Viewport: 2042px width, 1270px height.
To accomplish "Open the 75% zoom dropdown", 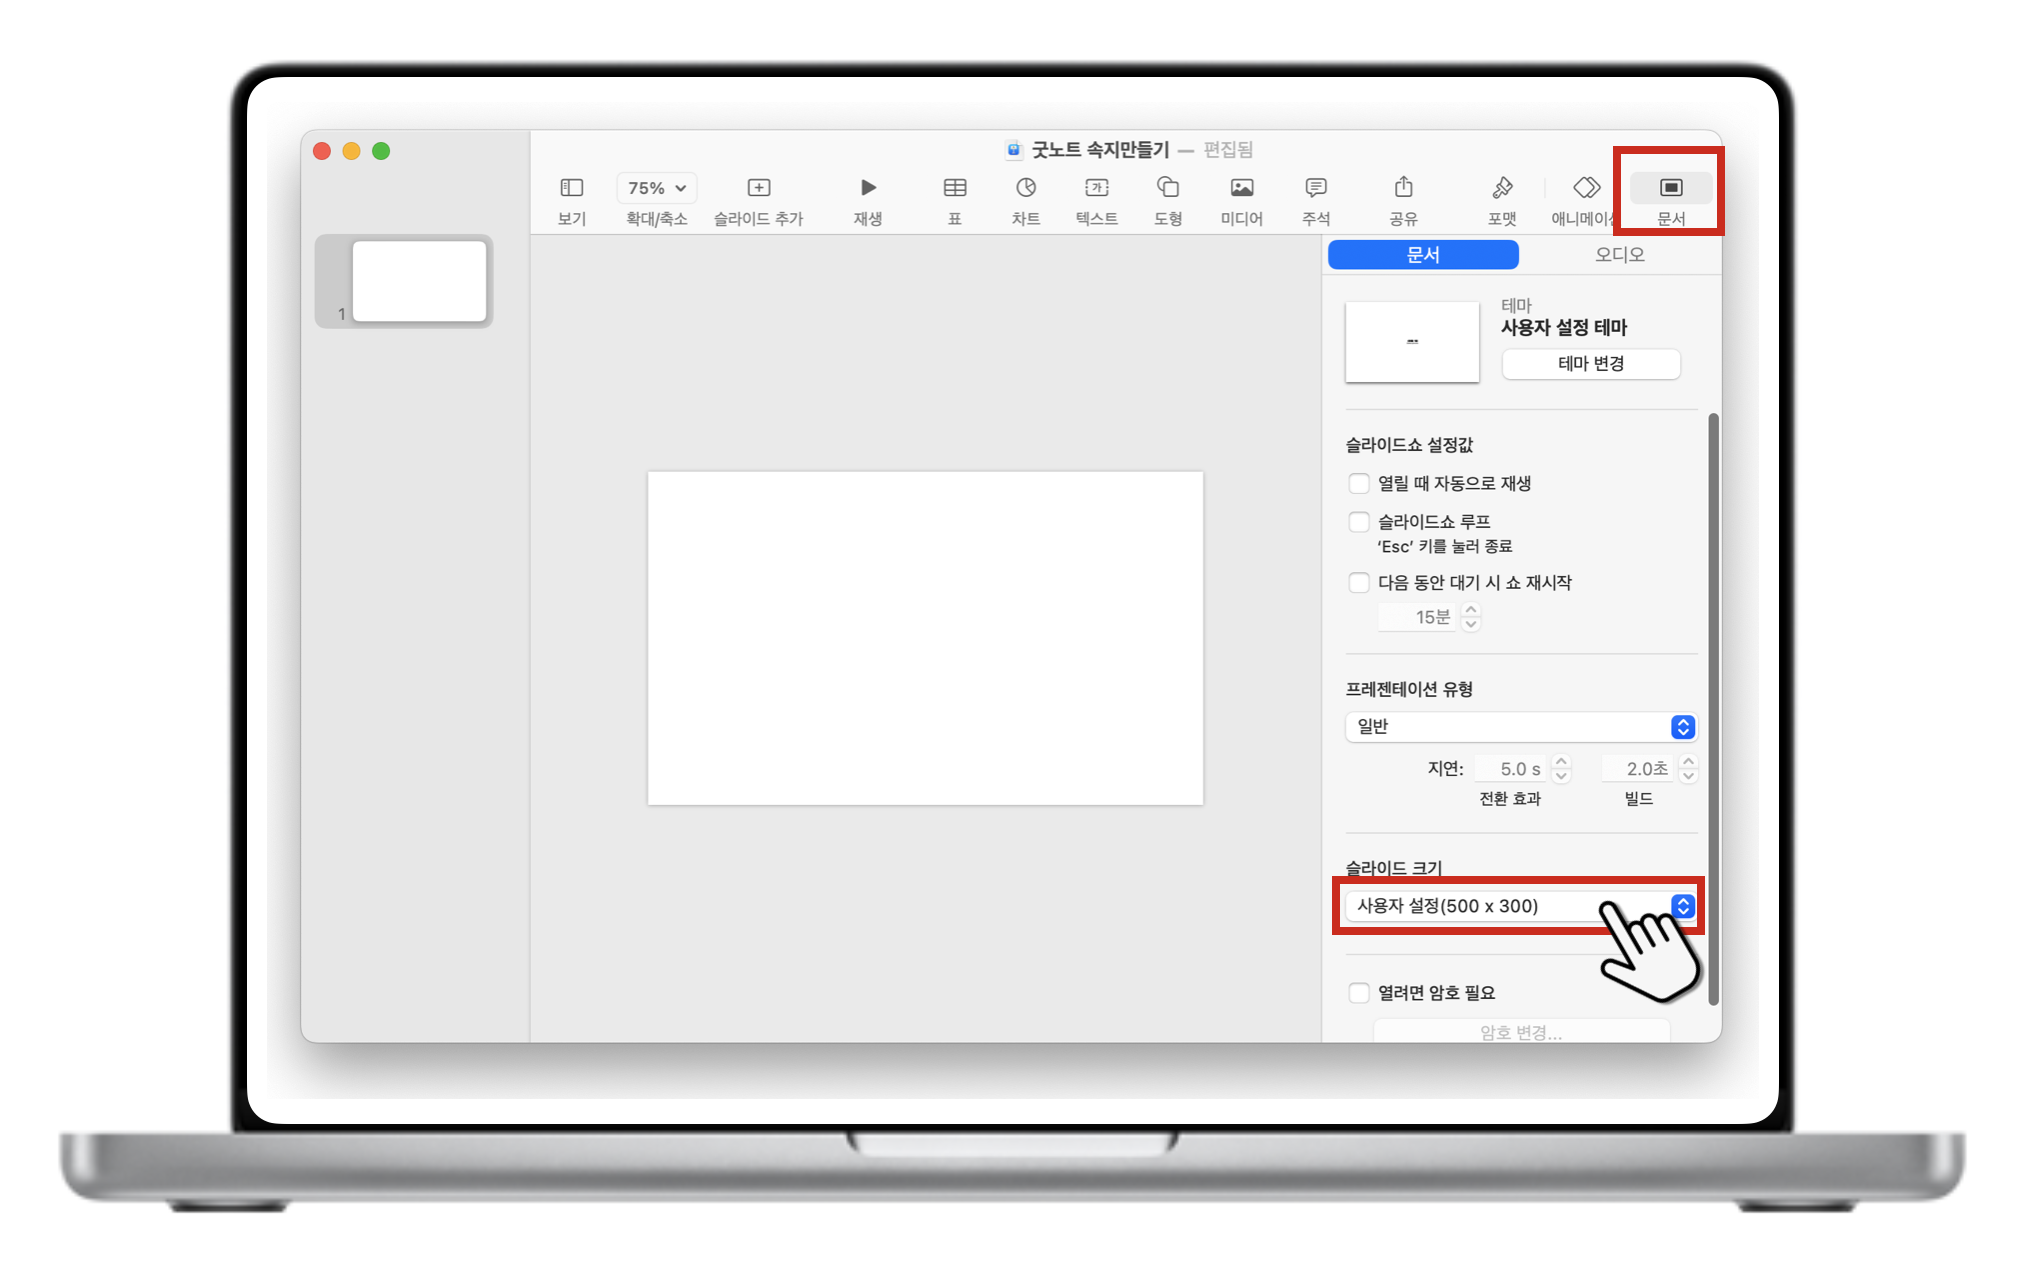I will (656, 188).
